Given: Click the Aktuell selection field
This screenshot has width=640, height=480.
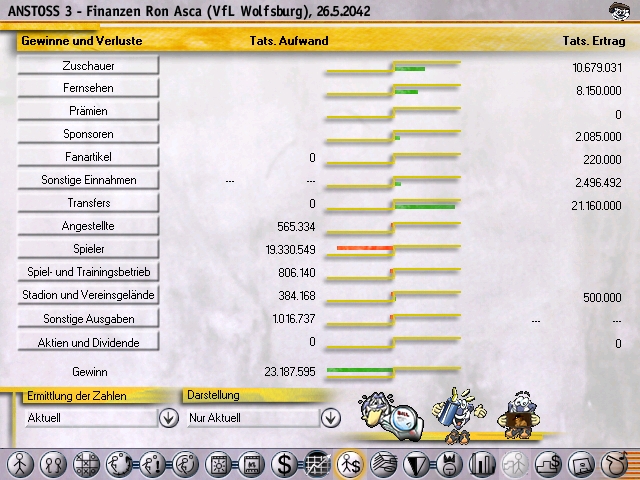Looking at the screenshot, I should coord(91,418).
